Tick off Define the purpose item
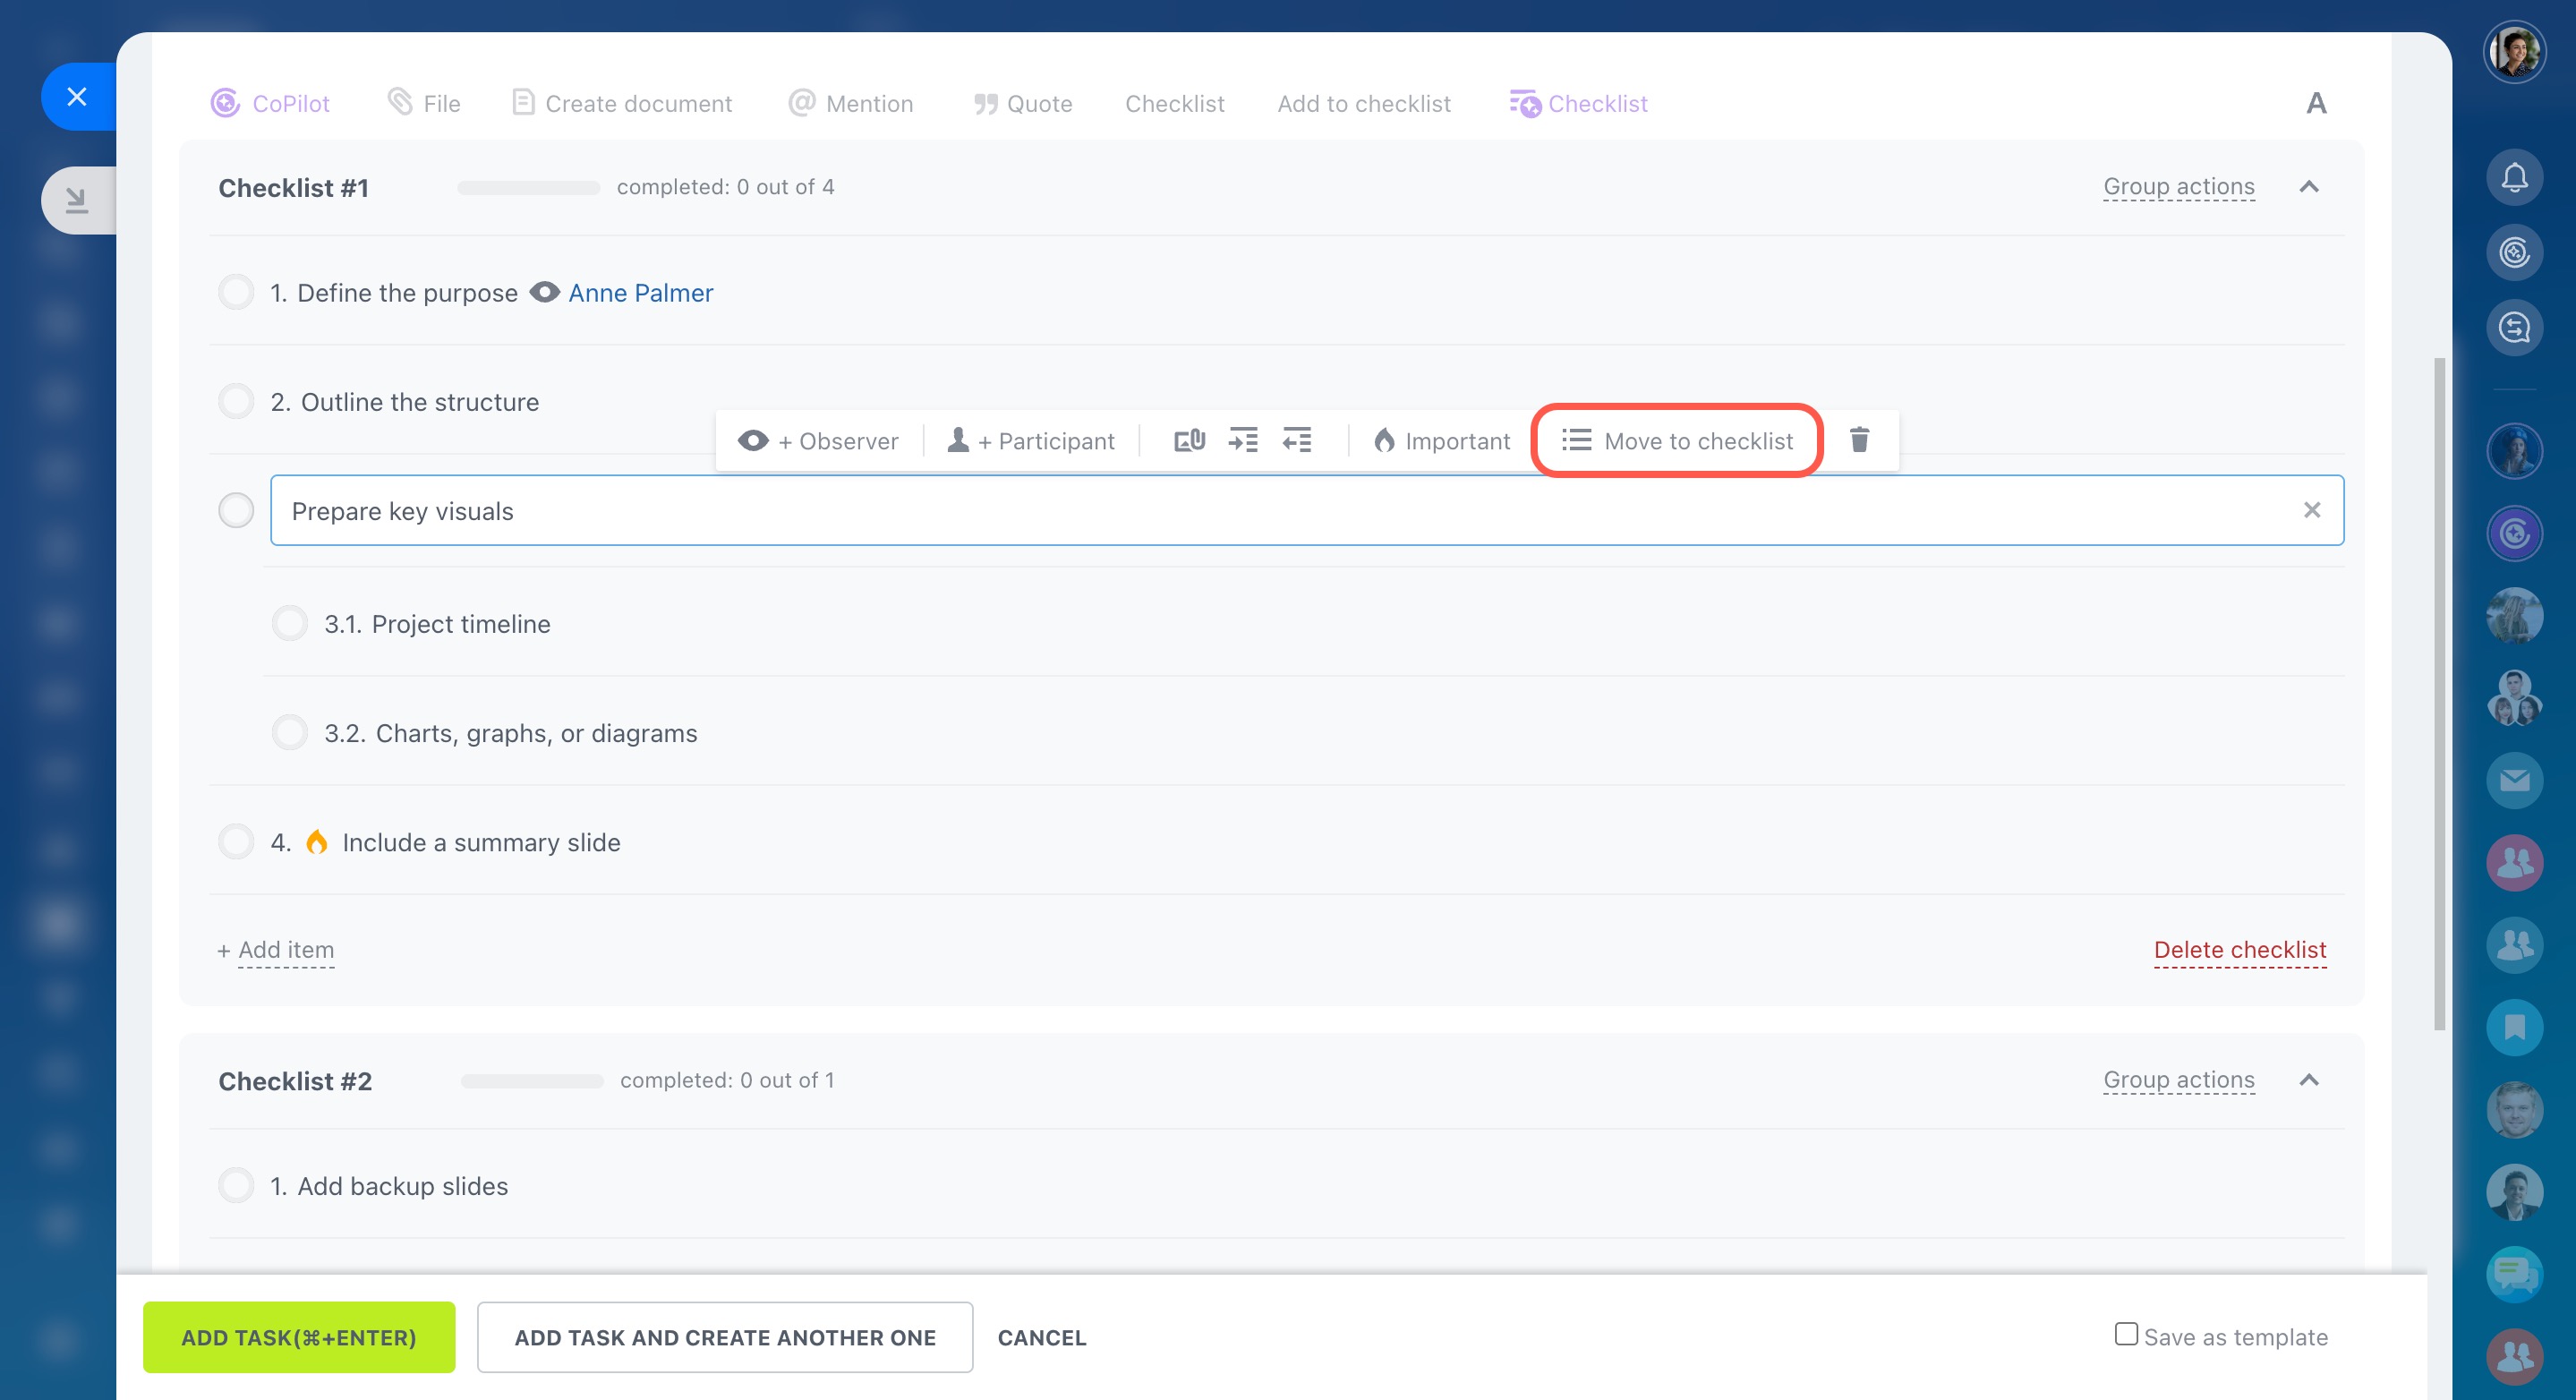Screen dimensions: 2576x1400 236,293
